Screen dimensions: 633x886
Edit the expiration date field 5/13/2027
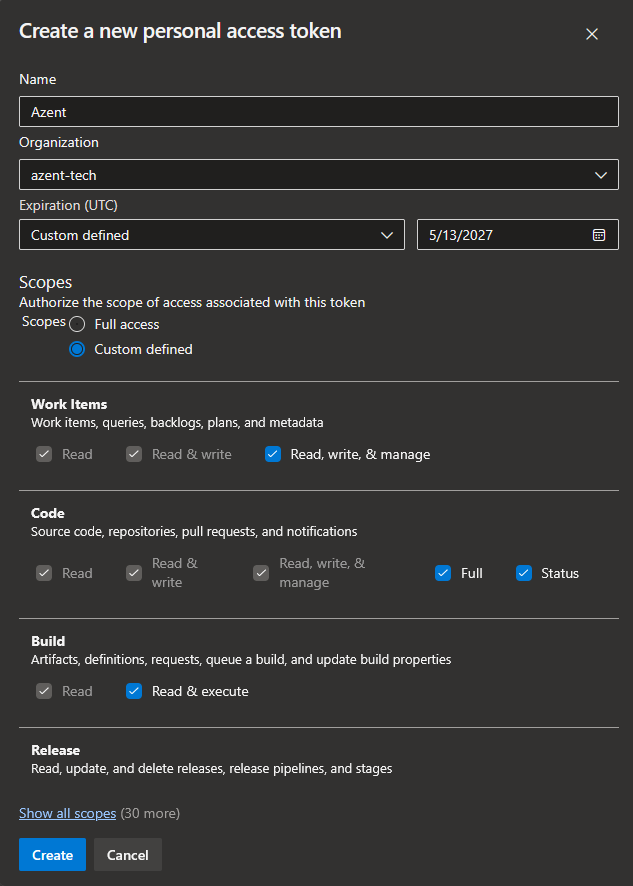coord(518,235)
